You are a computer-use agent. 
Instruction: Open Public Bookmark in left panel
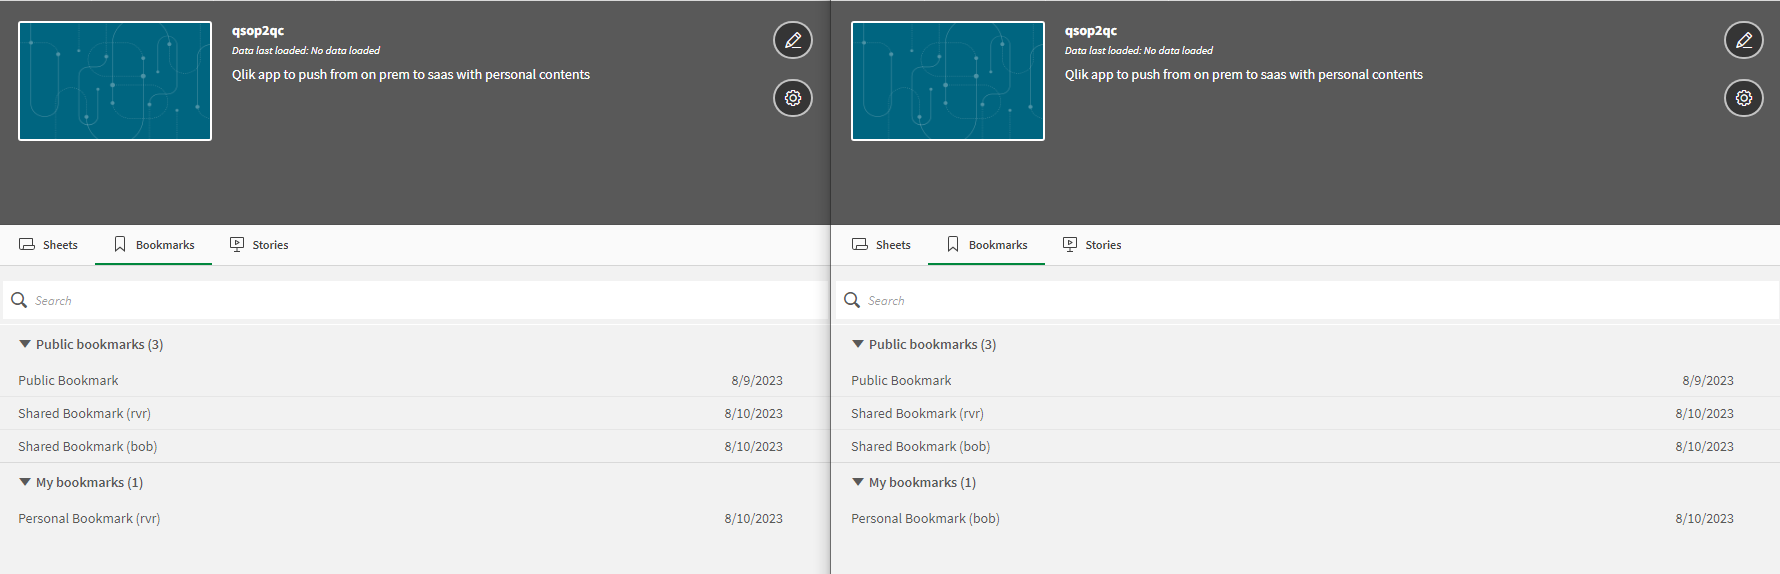400,380
